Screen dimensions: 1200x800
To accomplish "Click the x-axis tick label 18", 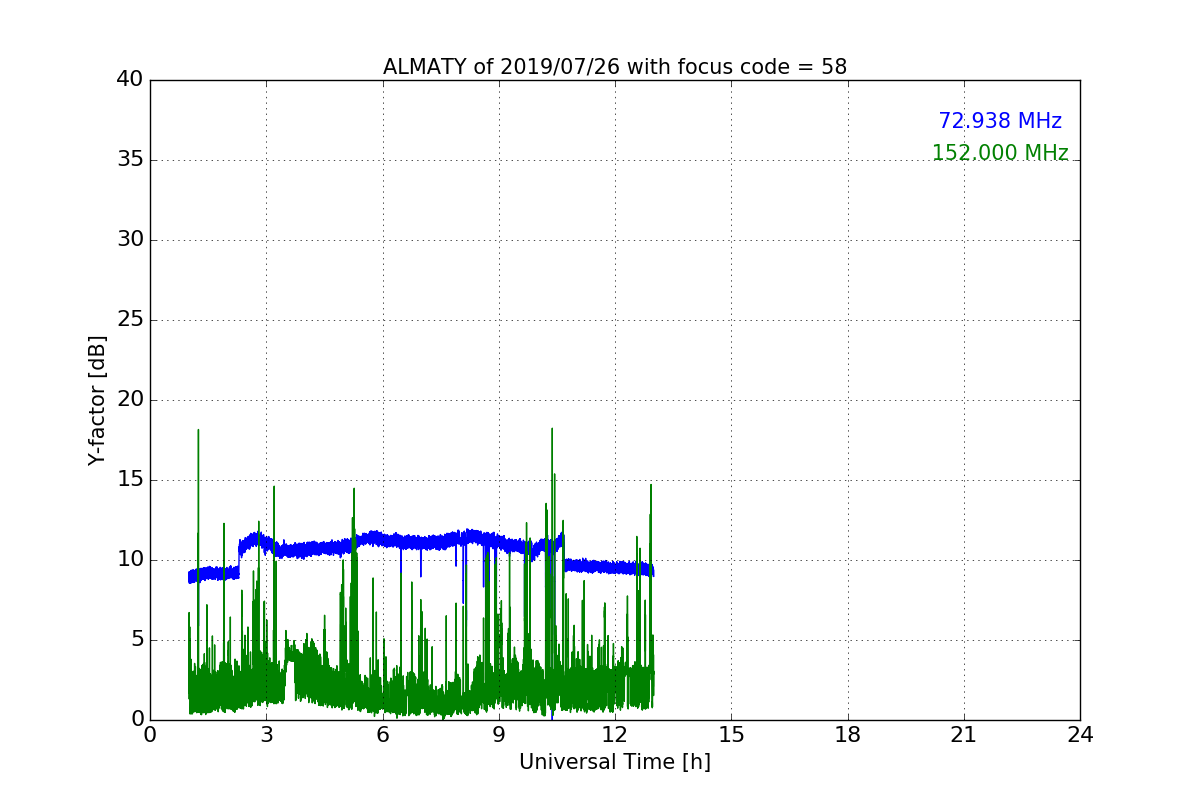I will coord(848,734).
